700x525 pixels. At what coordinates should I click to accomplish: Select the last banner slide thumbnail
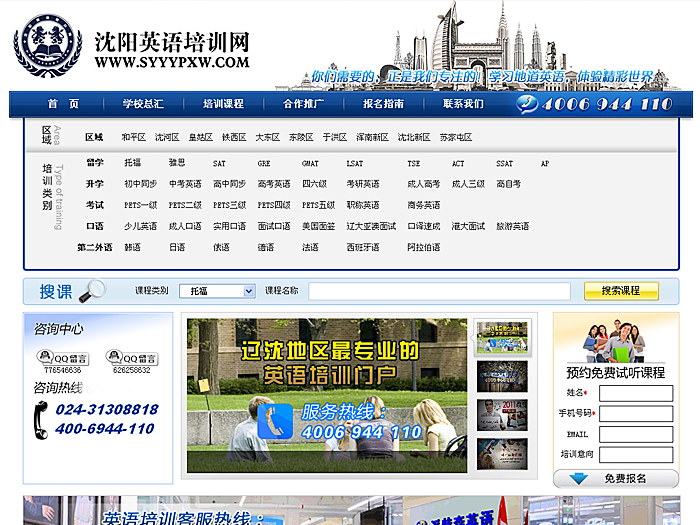[502, 452]
